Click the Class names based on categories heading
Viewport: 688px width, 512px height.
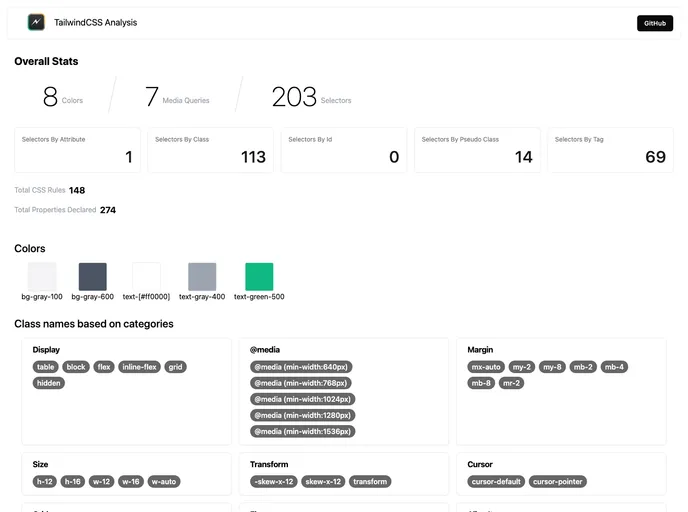(94, 324)
